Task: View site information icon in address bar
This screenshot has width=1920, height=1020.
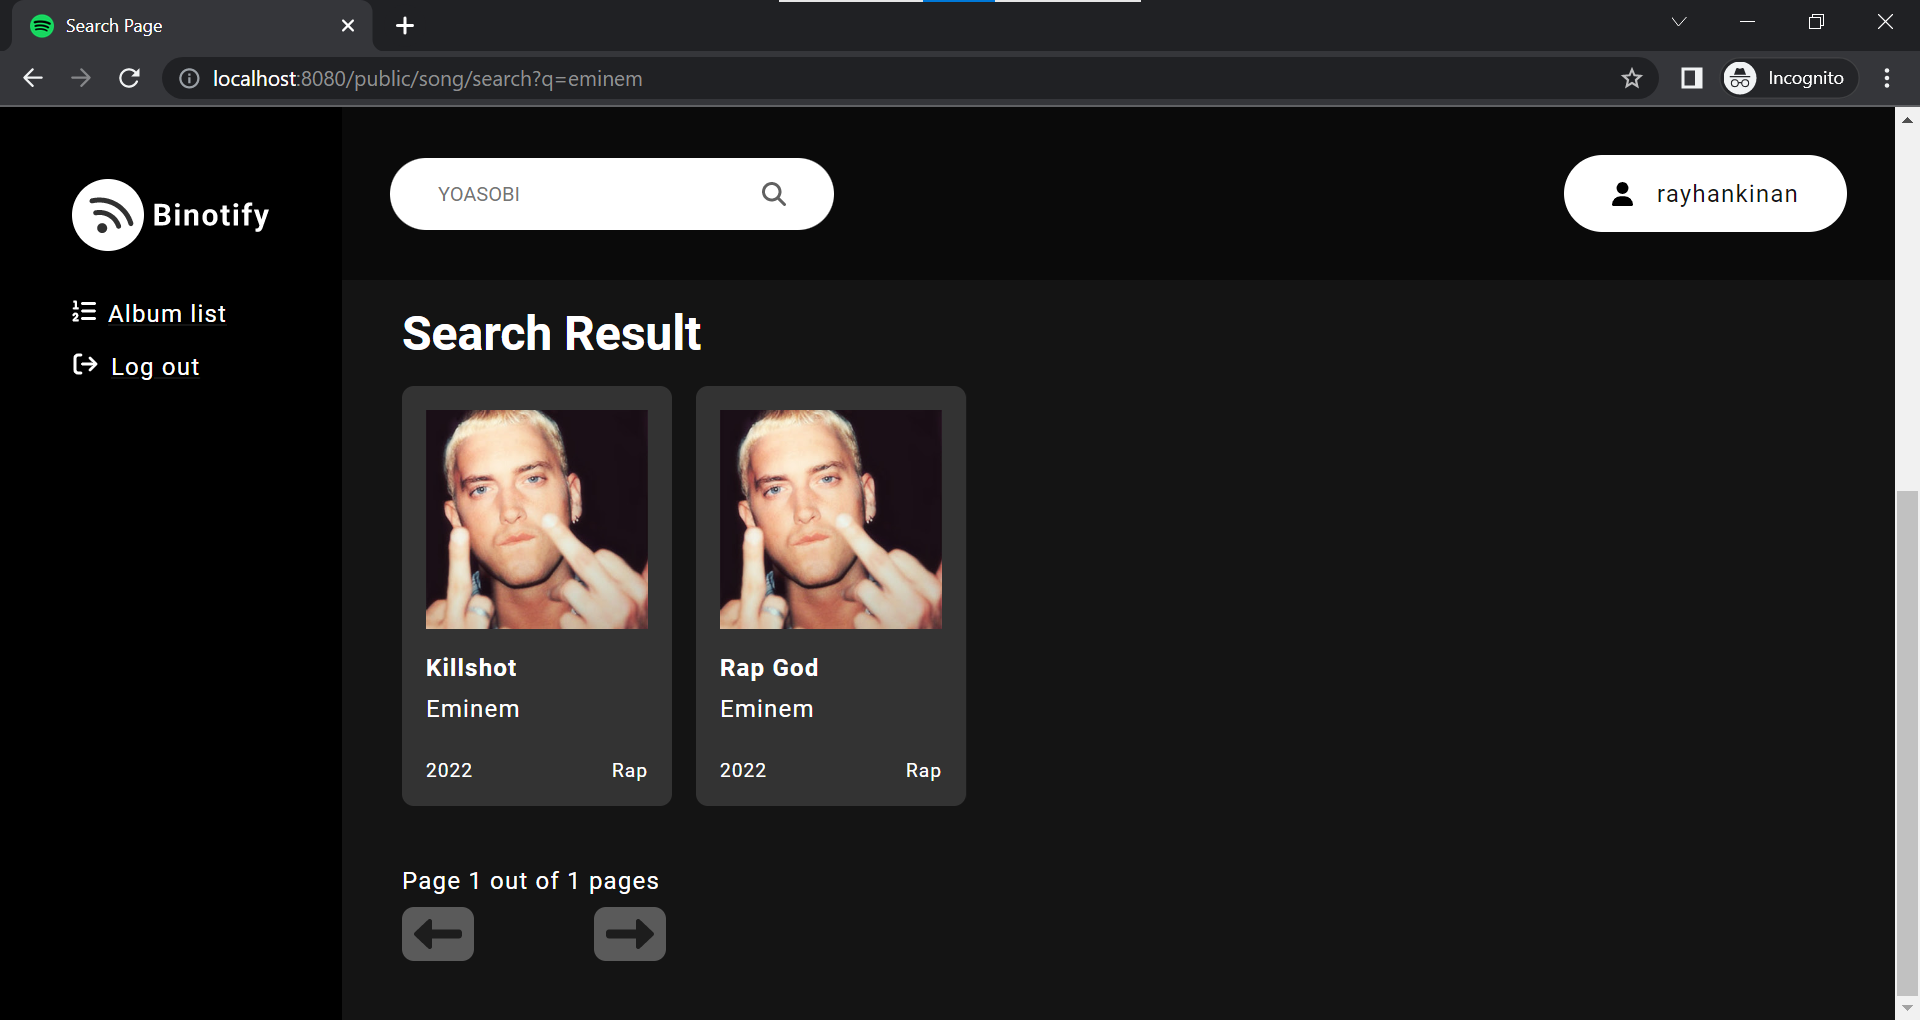Action: (189, 78)
